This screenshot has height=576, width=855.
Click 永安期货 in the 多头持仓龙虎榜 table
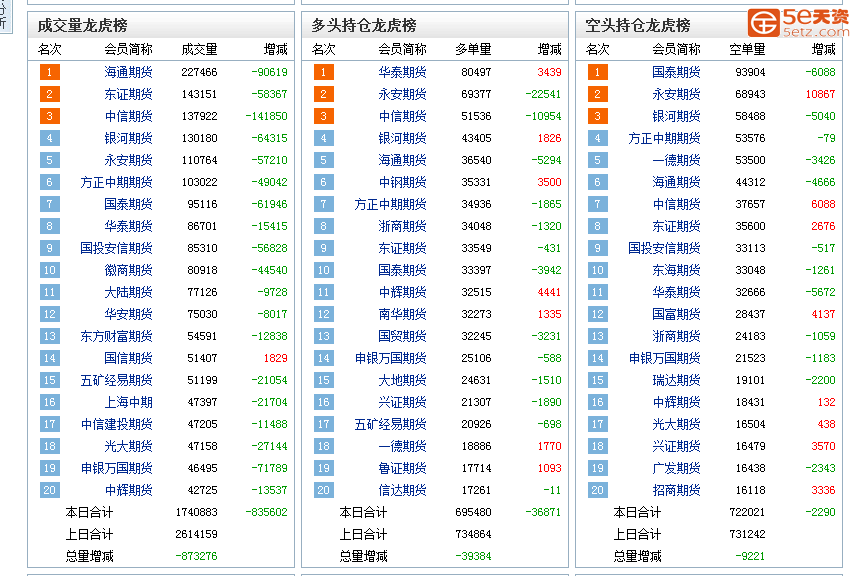[402, 94]
